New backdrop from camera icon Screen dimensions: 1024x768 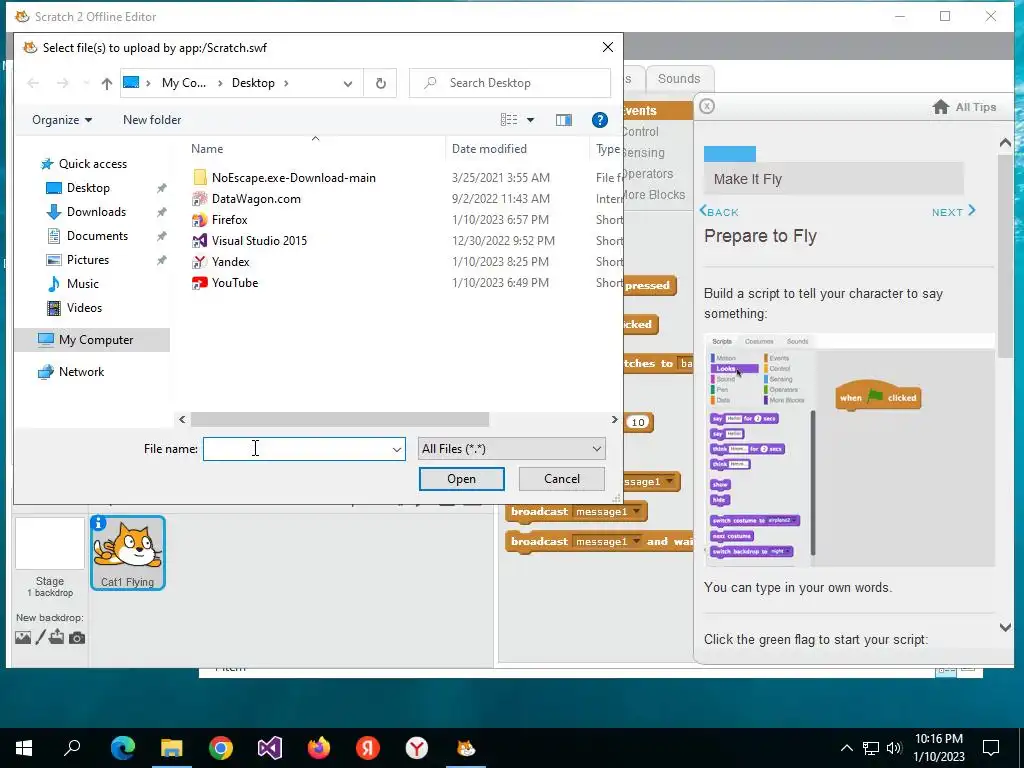coord(77,638)
